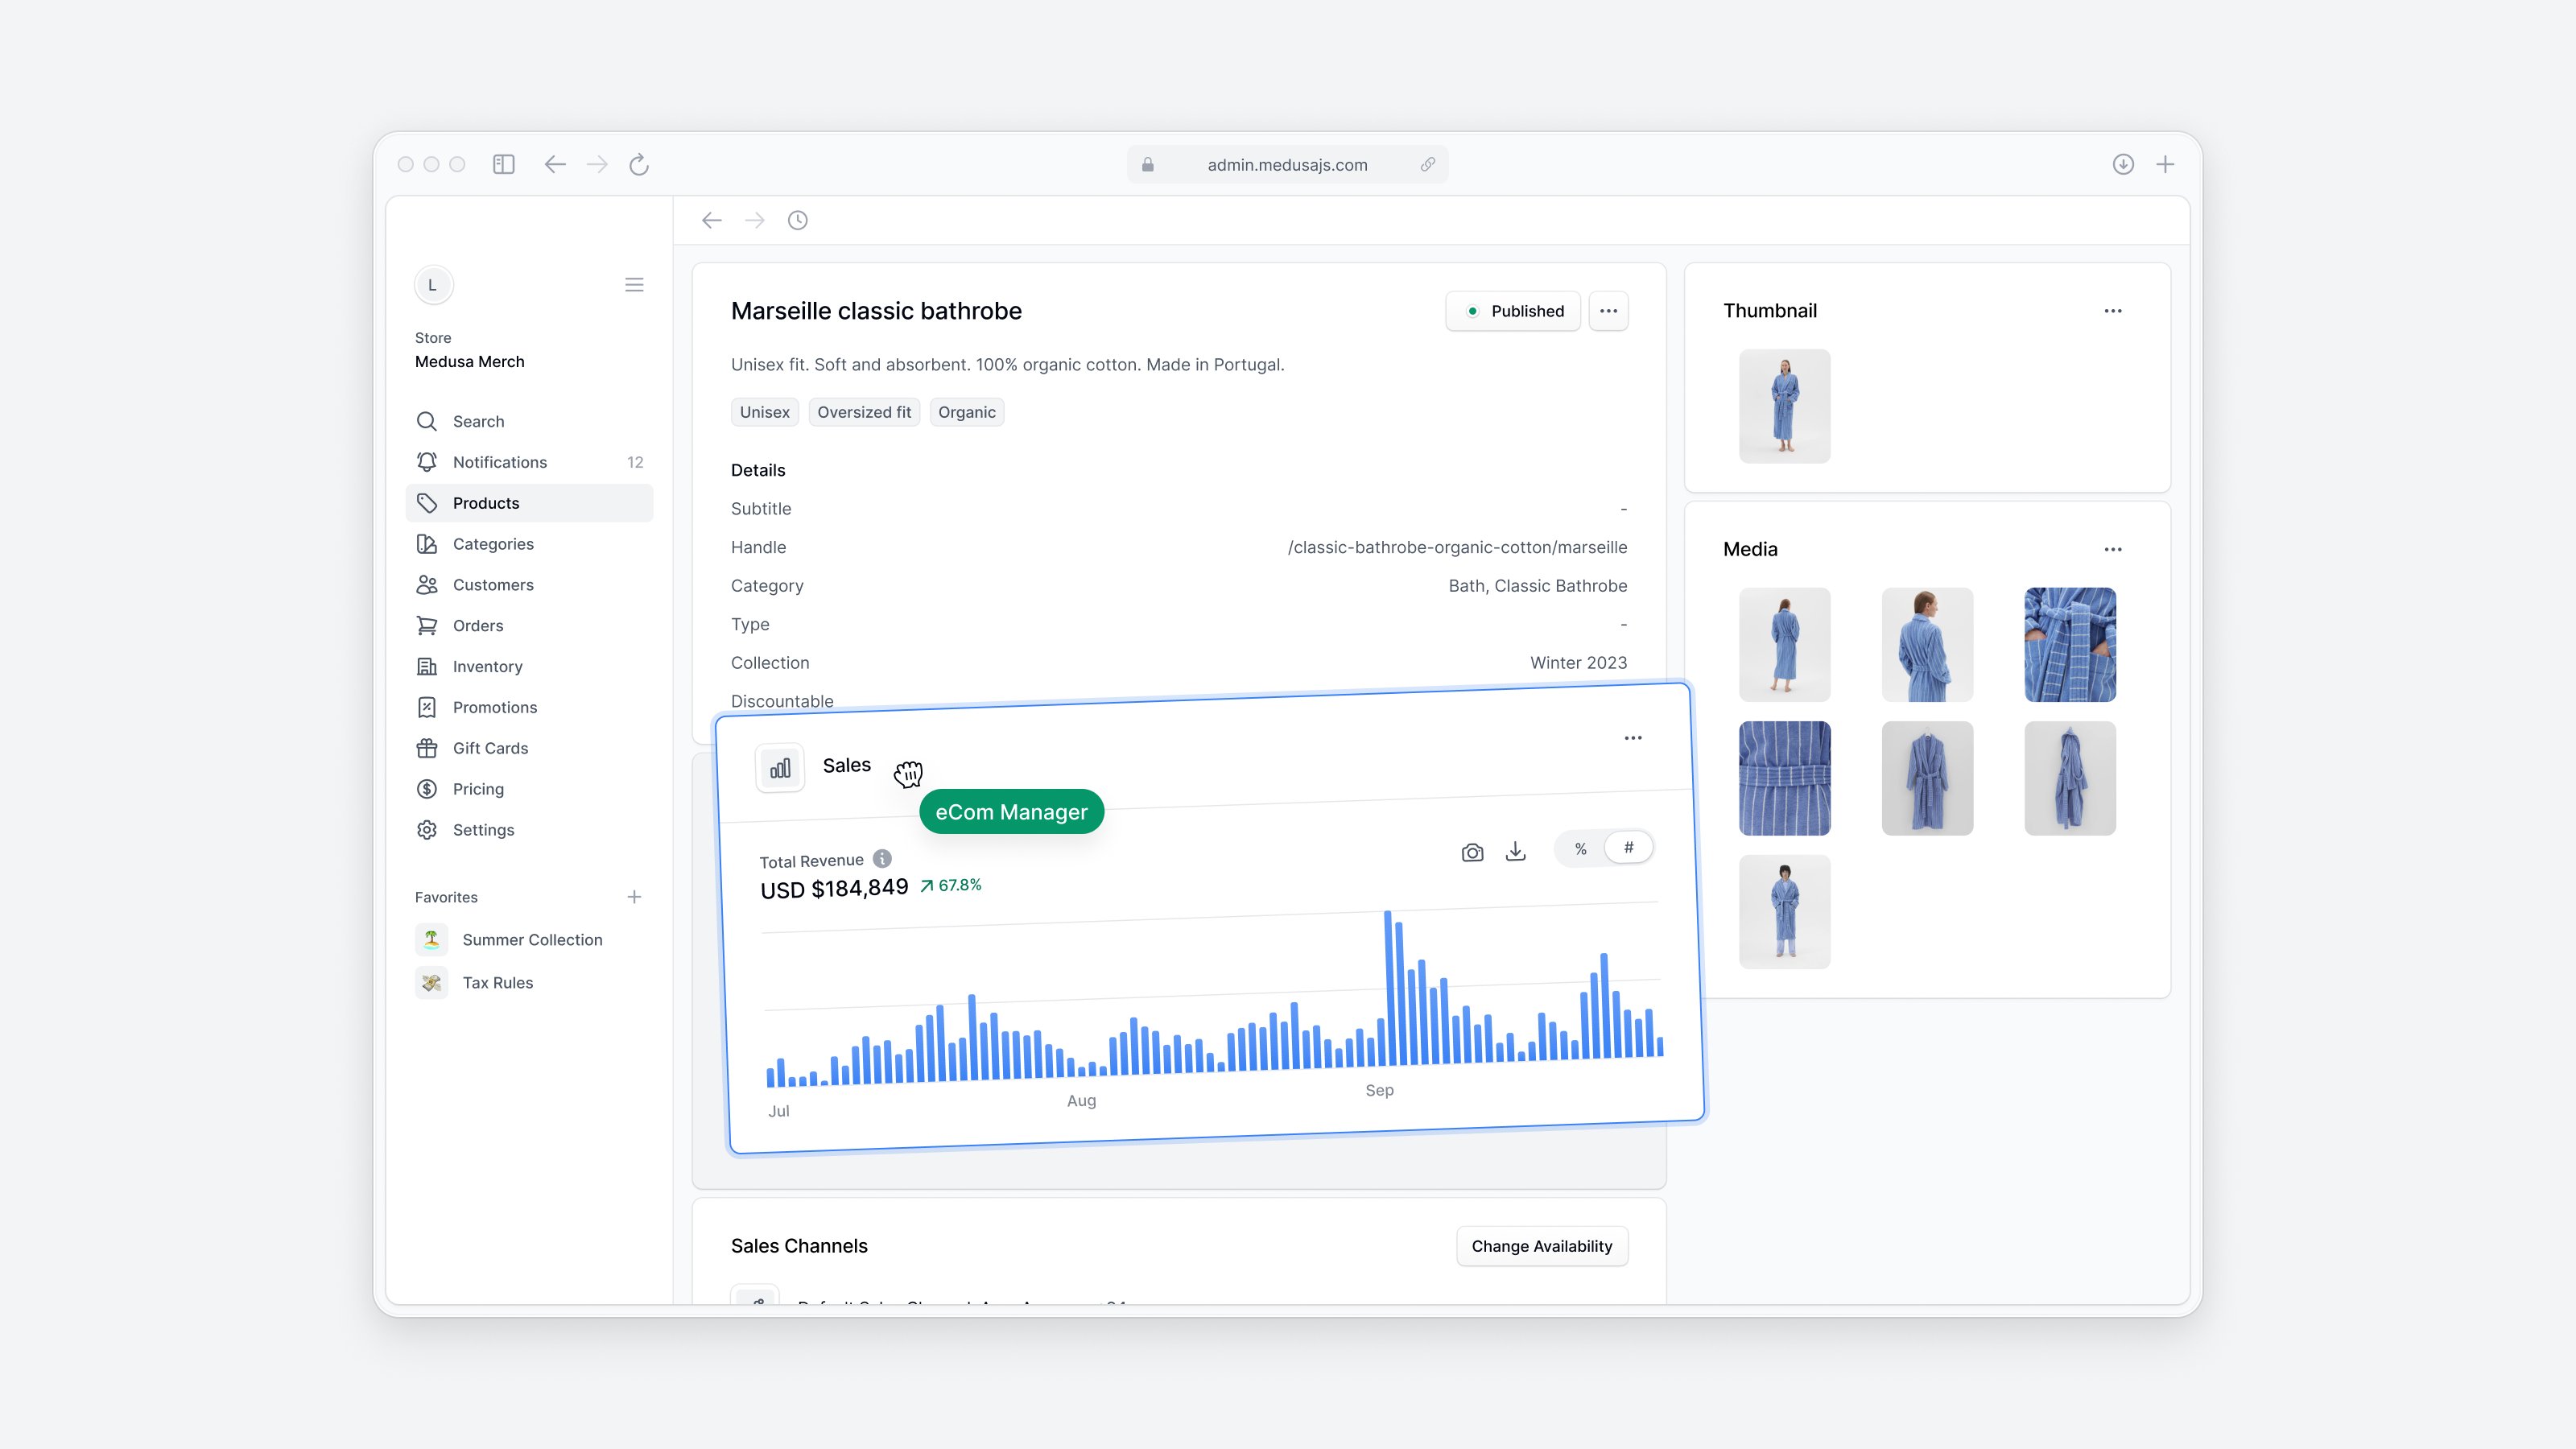Open last Media image in bottom row
This screenshot has height=1449, width=2576.
pyautogui.click(x=1785, y=912)
